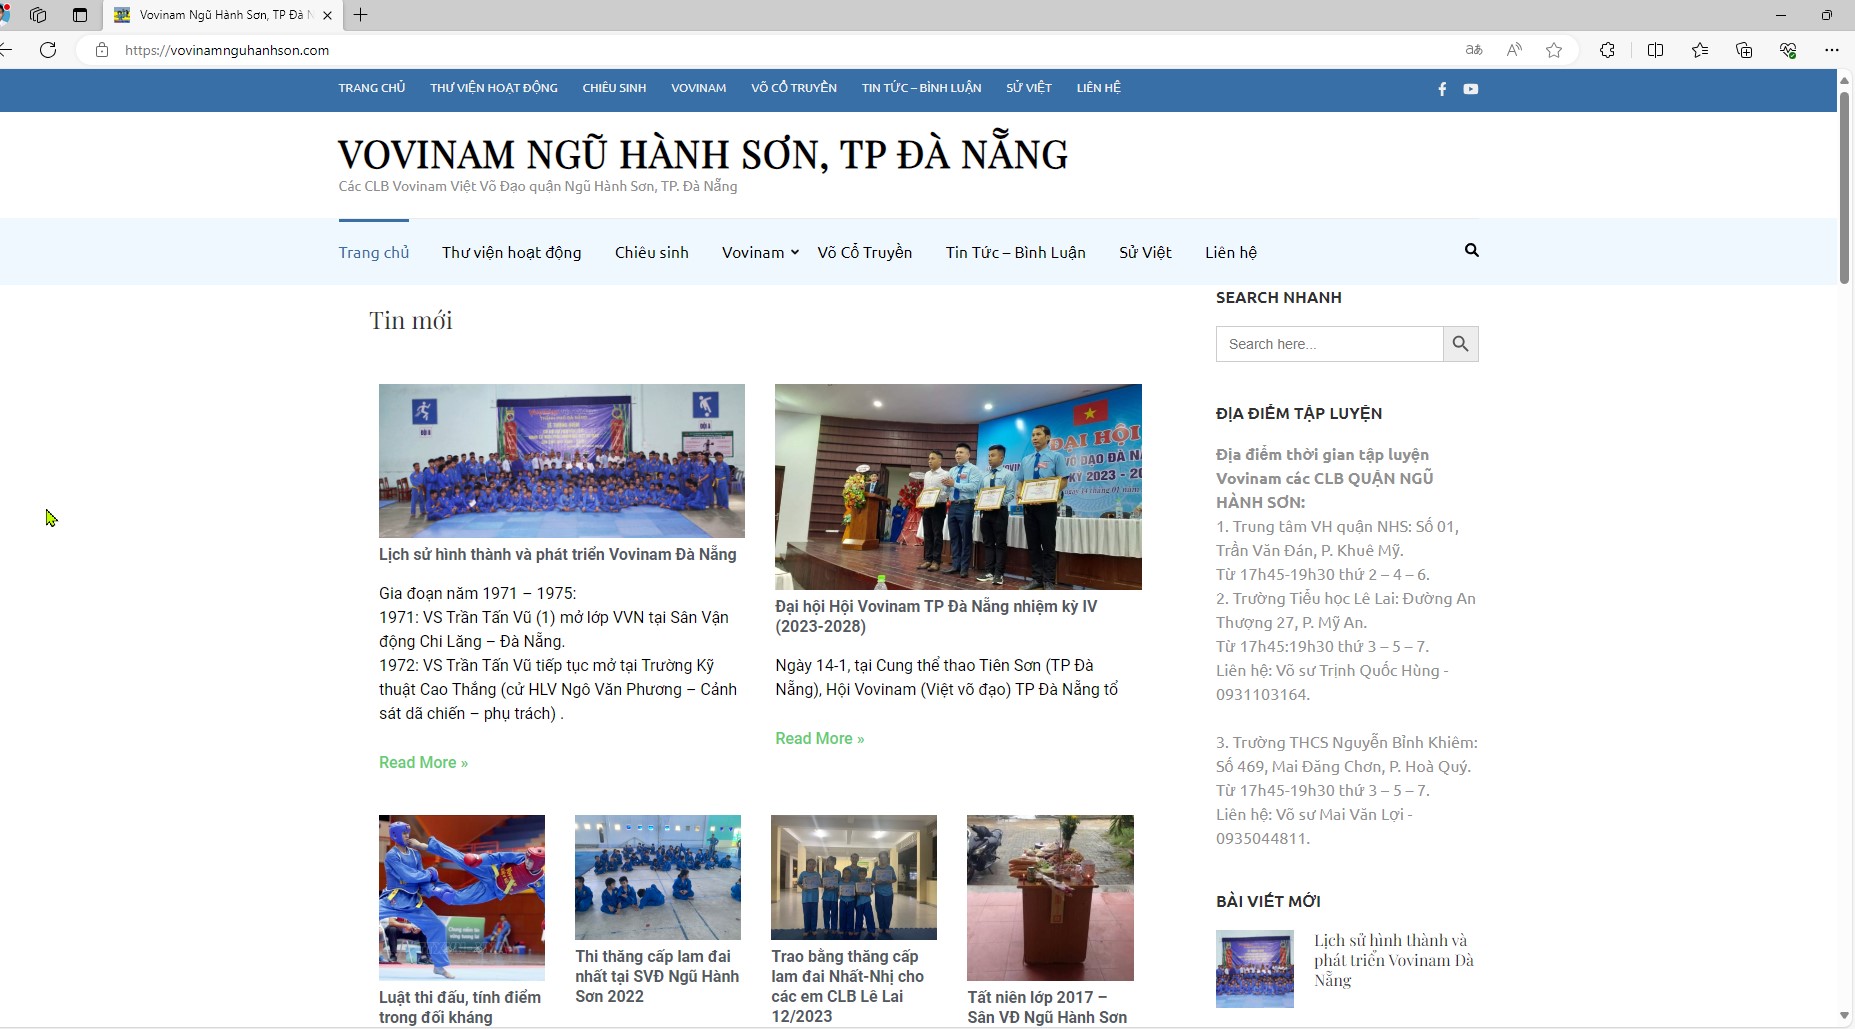
Task: Click the browser address bar URL
Action: [227, 50]
